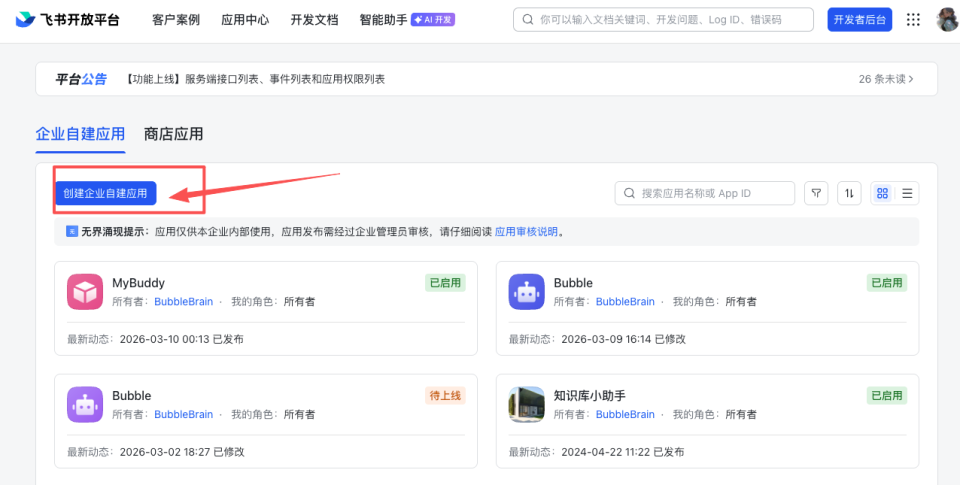Expand the 26 条未读 announcements
The height and width of the screenshot is (485, 960).
886,79
